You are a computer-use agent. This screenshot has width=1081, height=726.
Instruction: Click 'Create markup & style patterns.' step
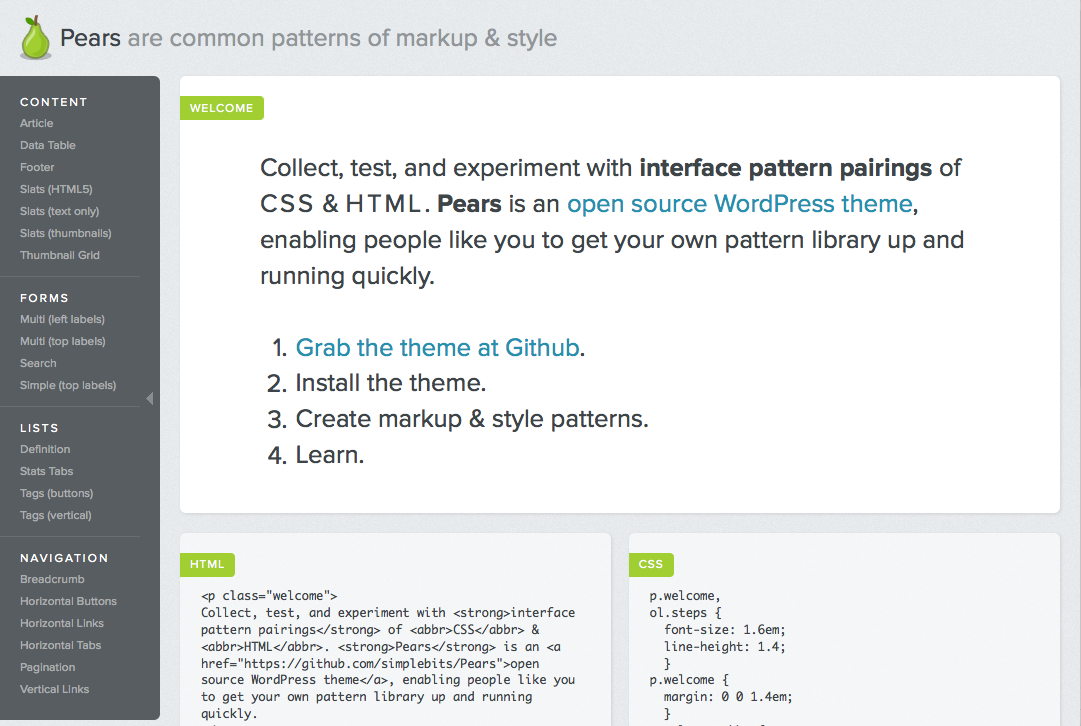click(472, 419)
